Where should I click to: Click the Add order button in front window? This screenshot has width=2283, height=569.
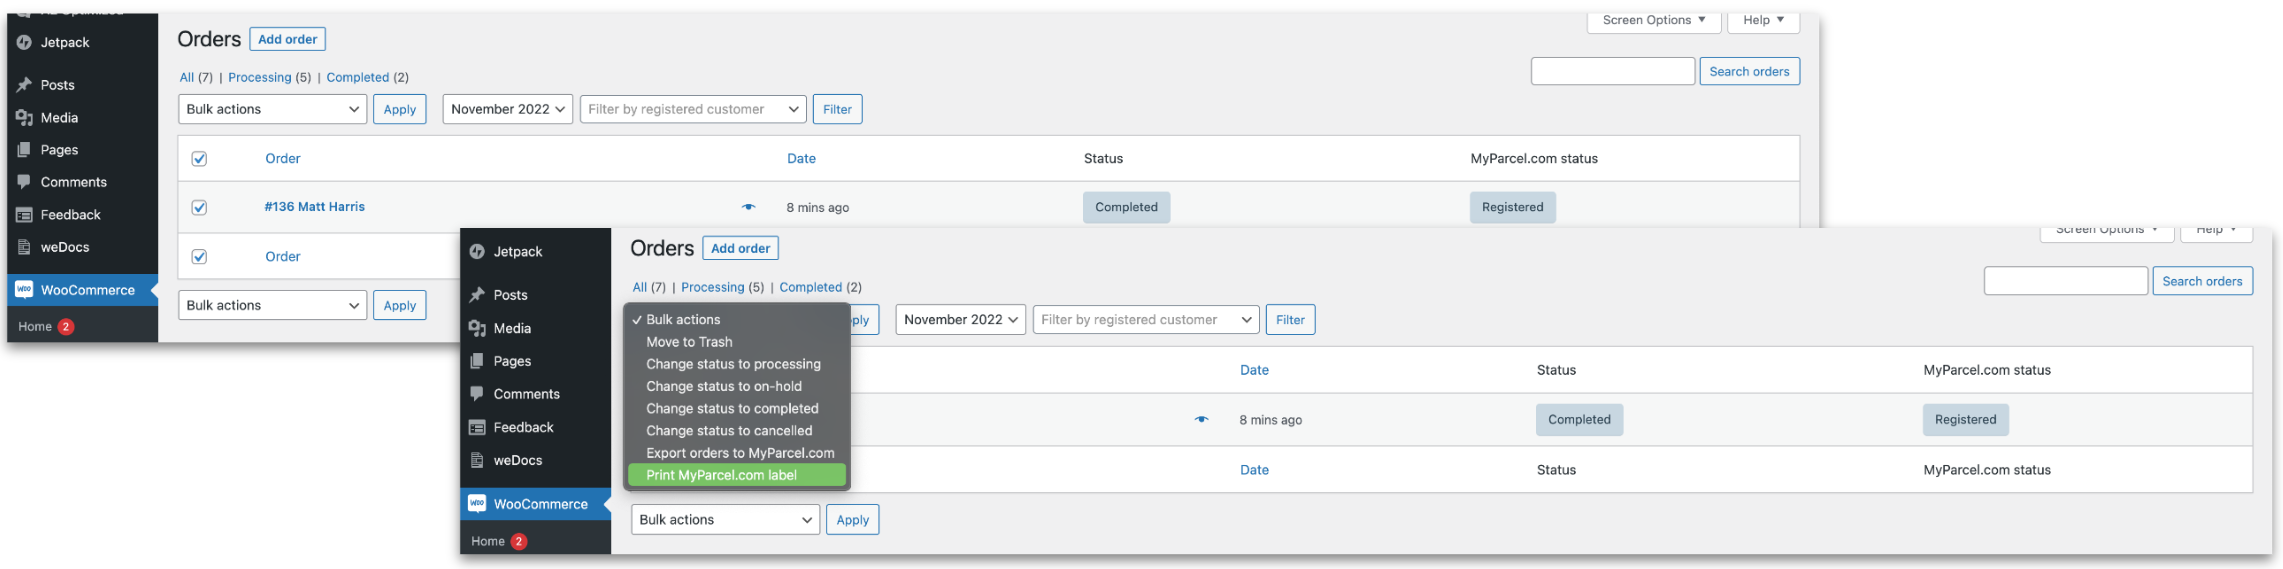(740, 248)
